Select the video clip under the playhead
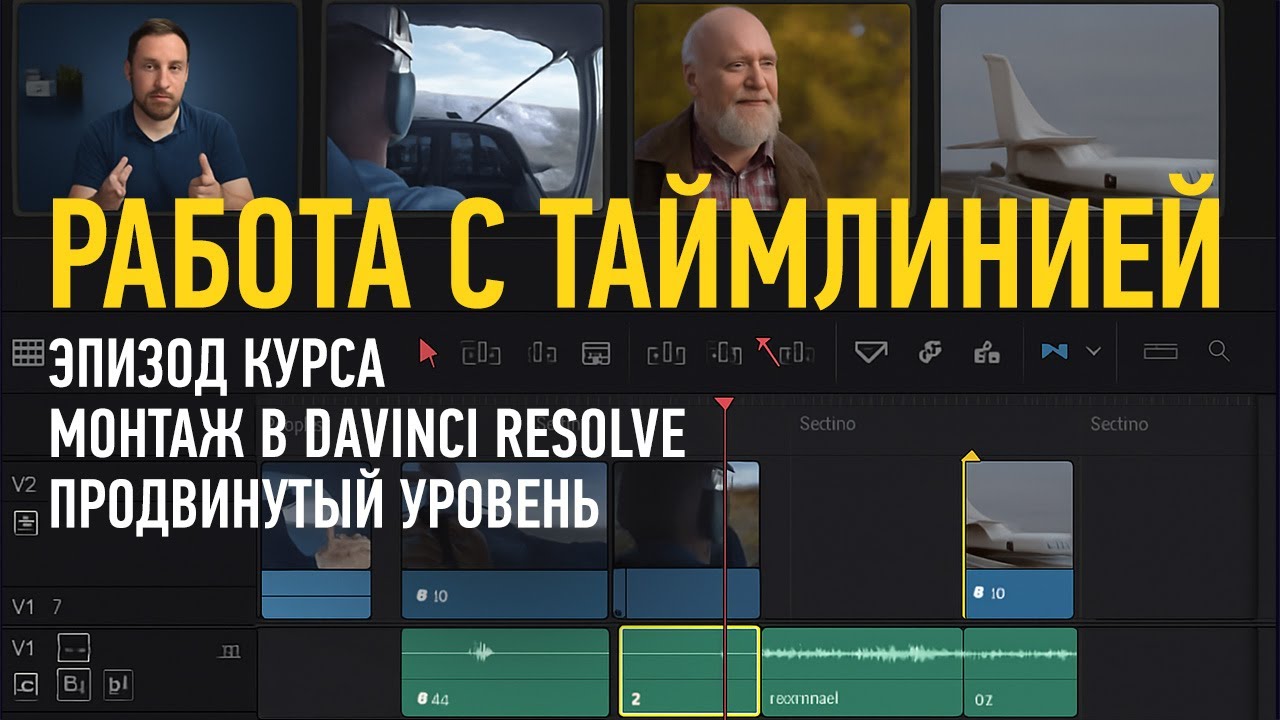The image size is (1280, 720). pos(686,540)
